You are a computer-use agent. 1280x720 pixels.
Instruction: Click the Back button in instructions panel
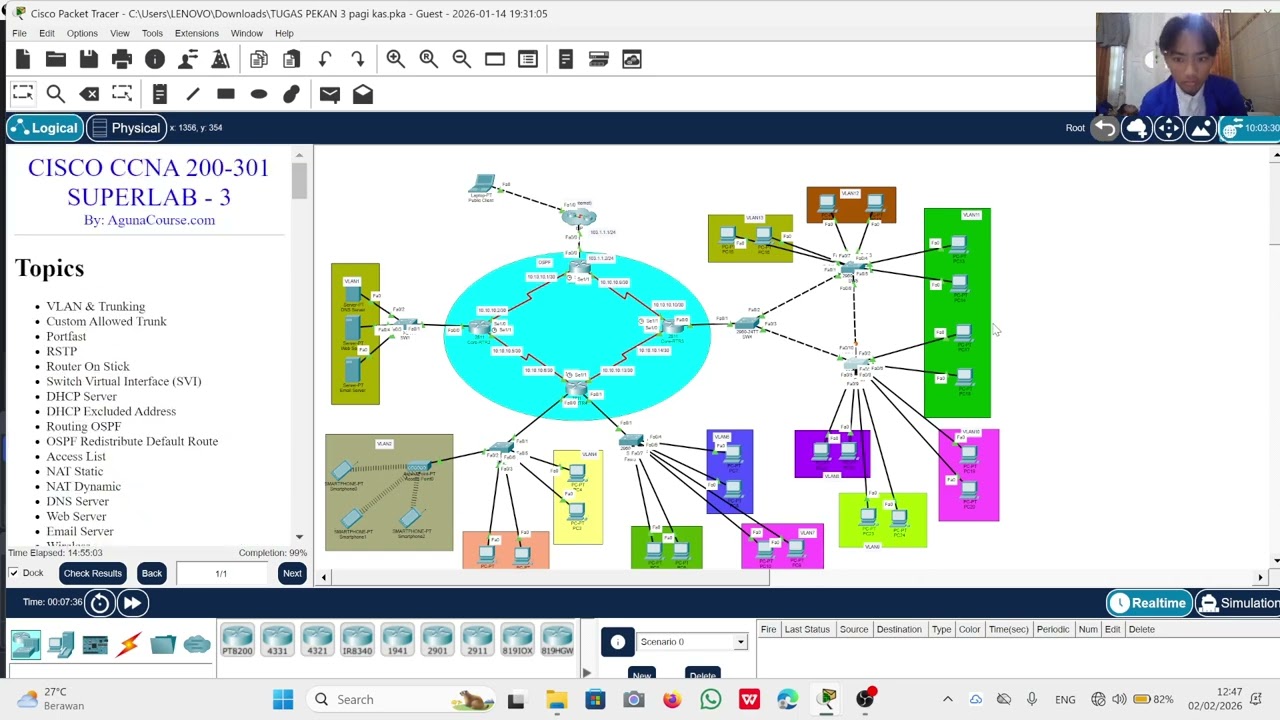(x=152, y=573)
